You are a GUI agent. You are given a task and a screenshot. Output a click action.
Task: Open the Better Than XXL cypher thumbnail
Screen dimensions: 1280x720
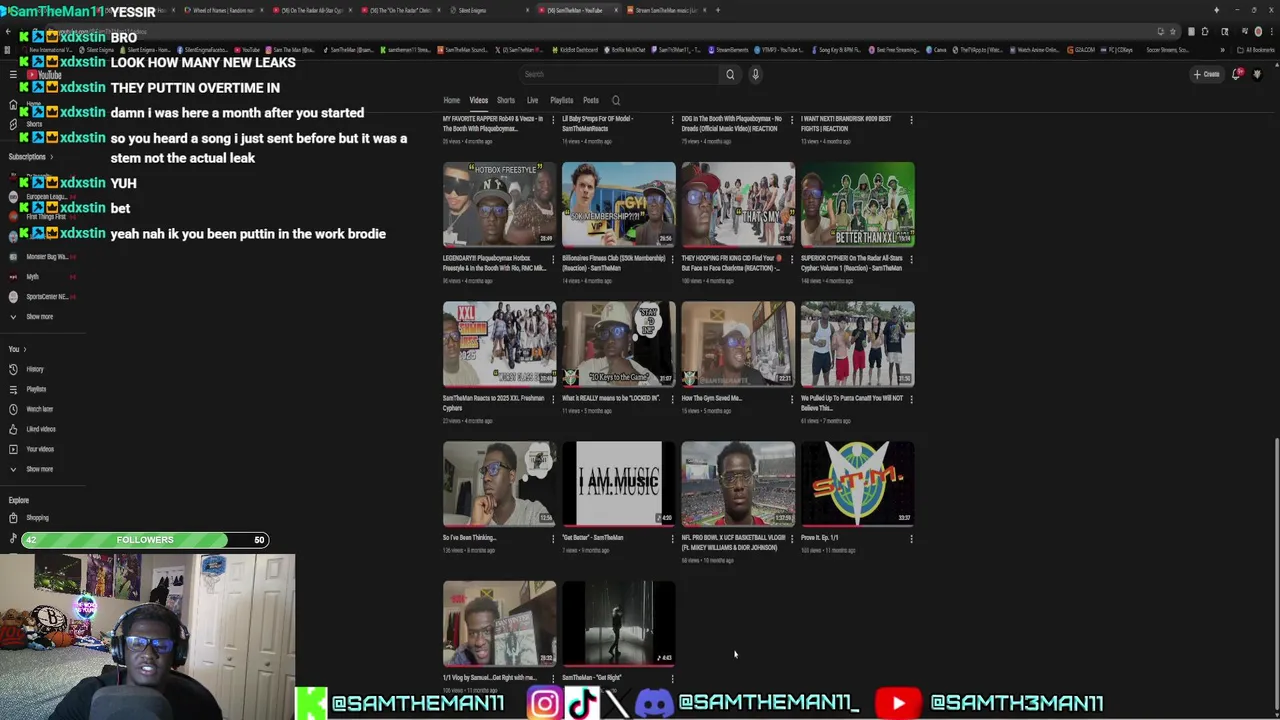(x=857, y=204)
